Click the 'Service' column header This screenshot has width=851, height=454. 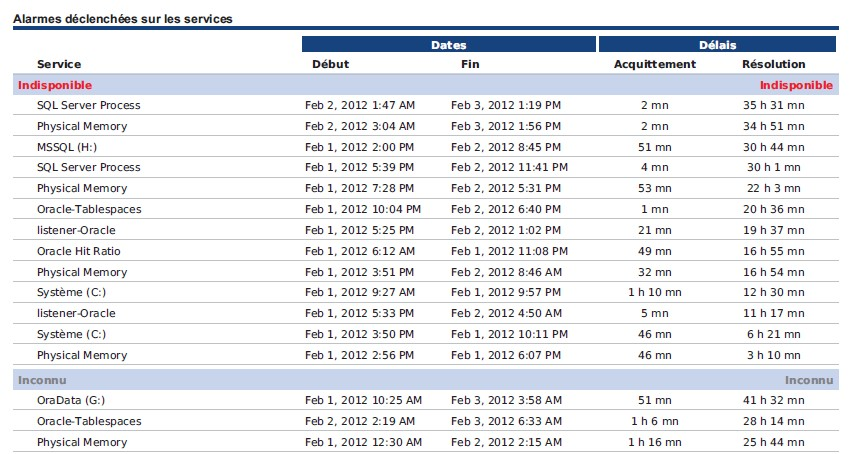(x=59, y=64)
